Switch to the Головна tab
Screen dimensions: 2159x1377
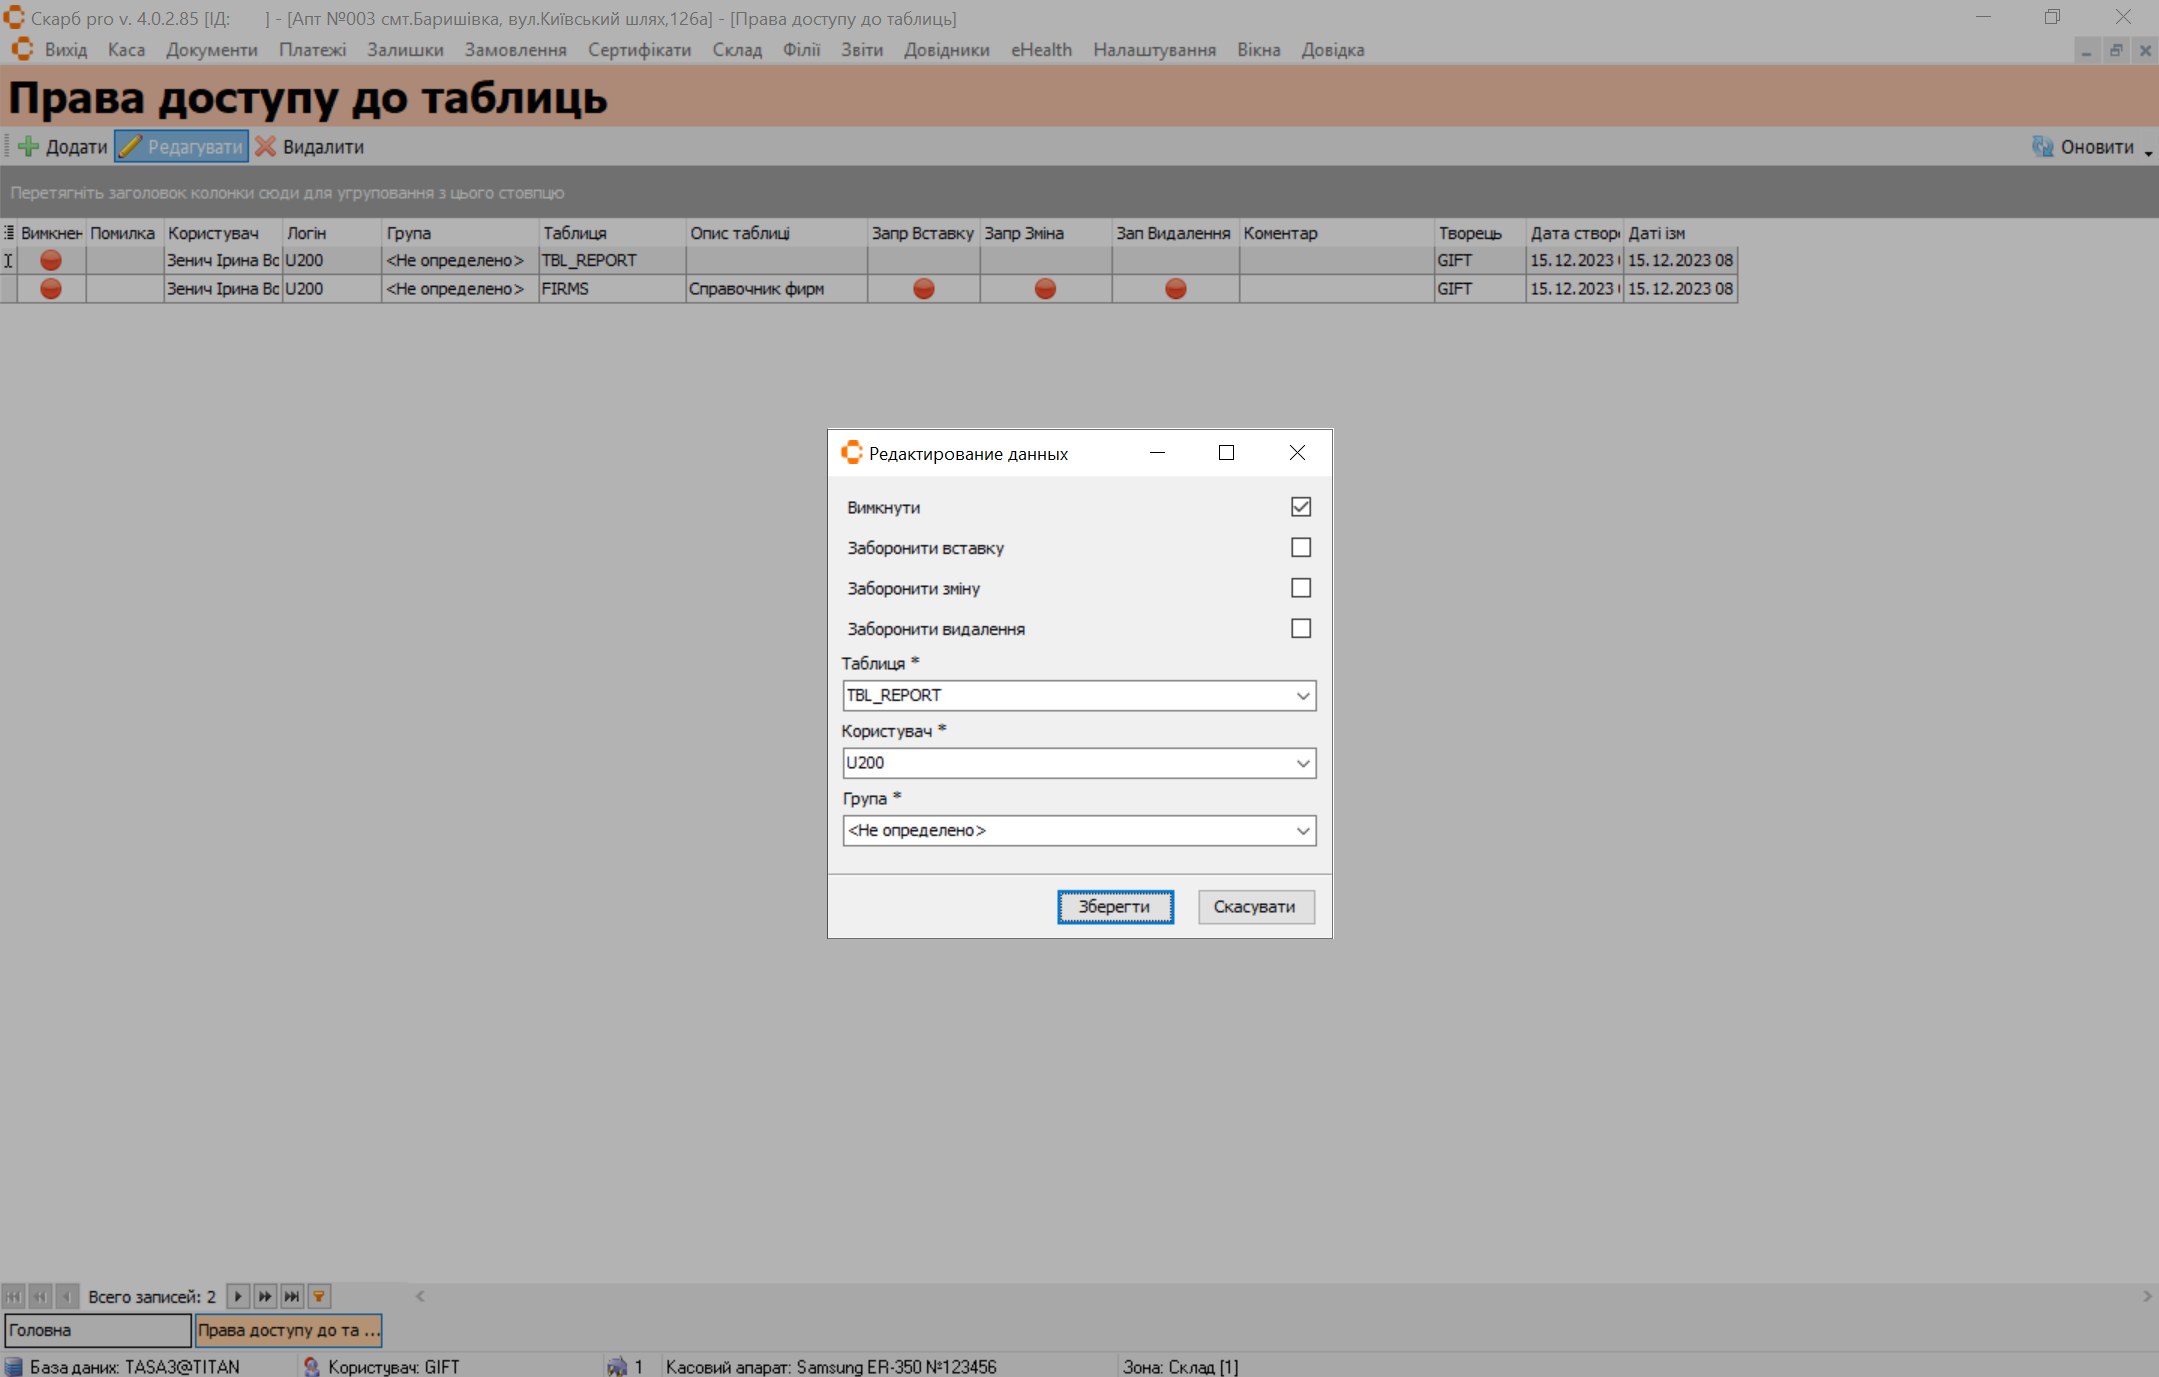point(97,1331)
